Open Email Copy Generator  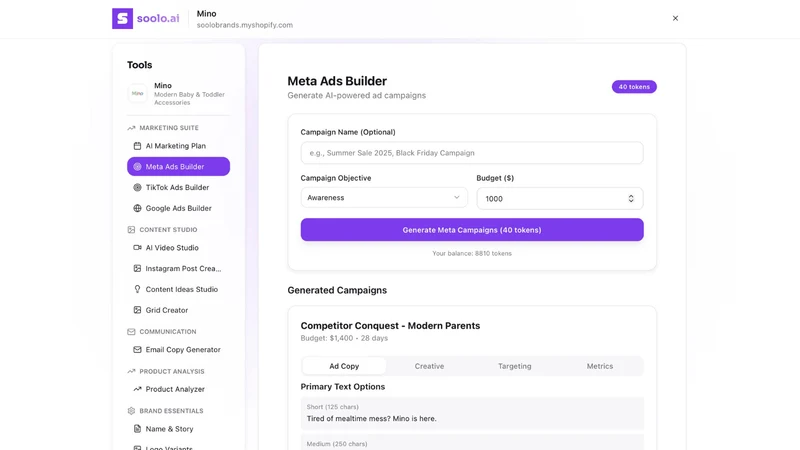[x=179, y=350]
